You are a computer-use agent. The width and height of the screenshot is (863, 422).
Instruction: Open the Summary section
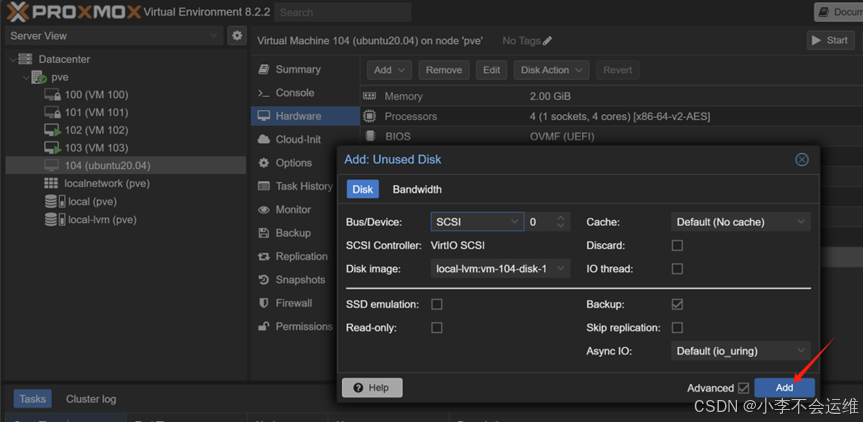[305, 69]
